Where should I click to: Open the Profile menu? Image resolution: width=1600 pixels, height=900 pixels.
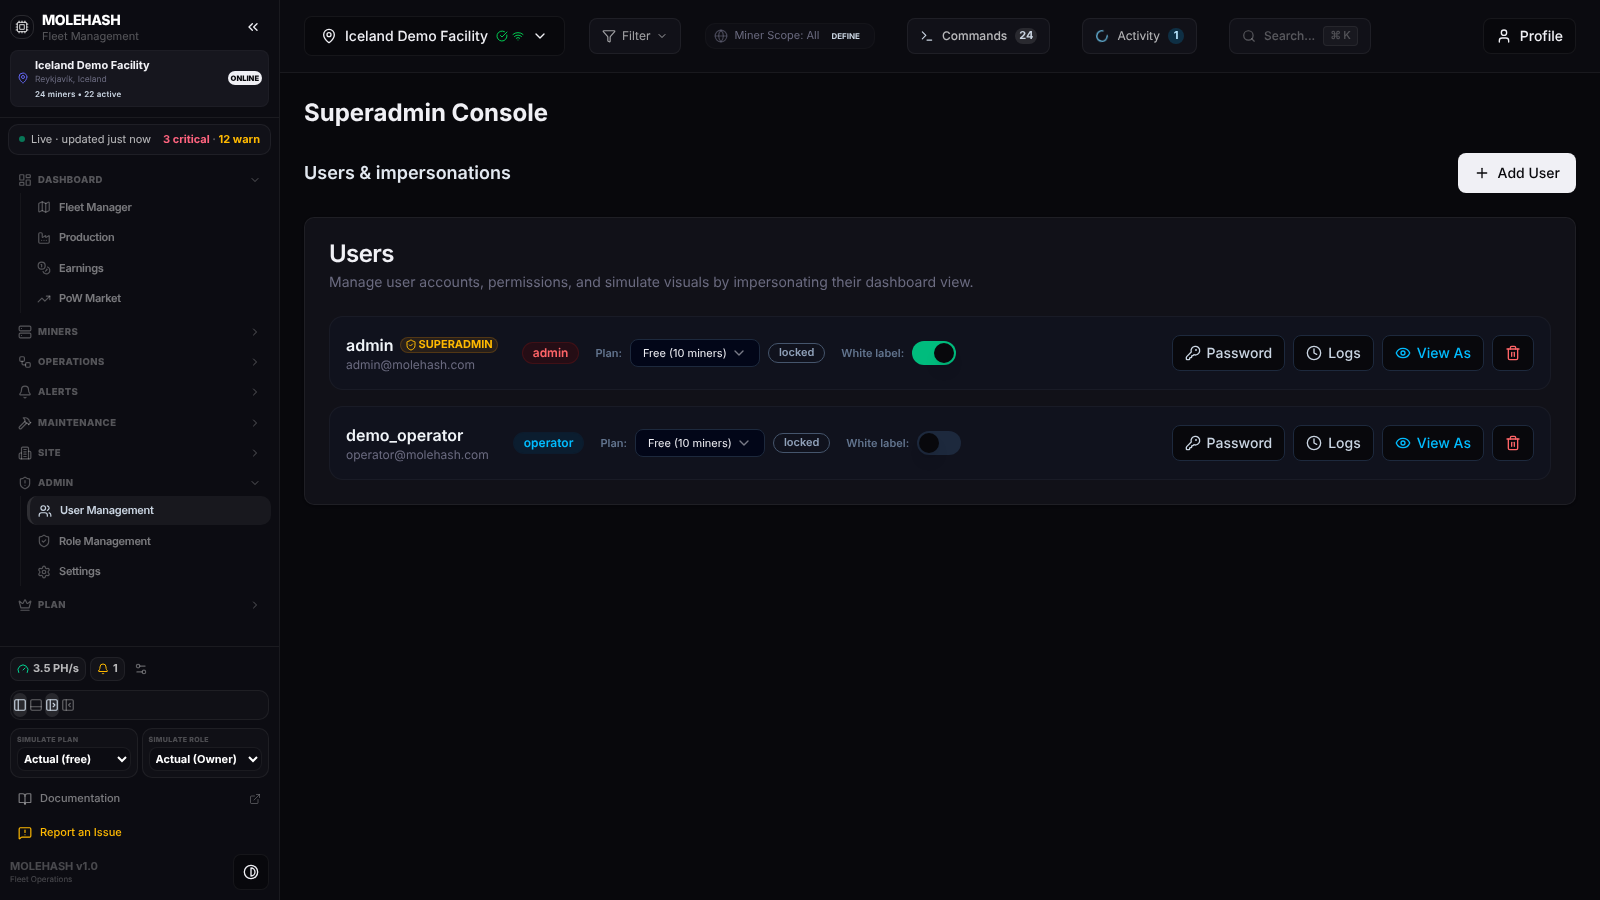[1529, 36]
